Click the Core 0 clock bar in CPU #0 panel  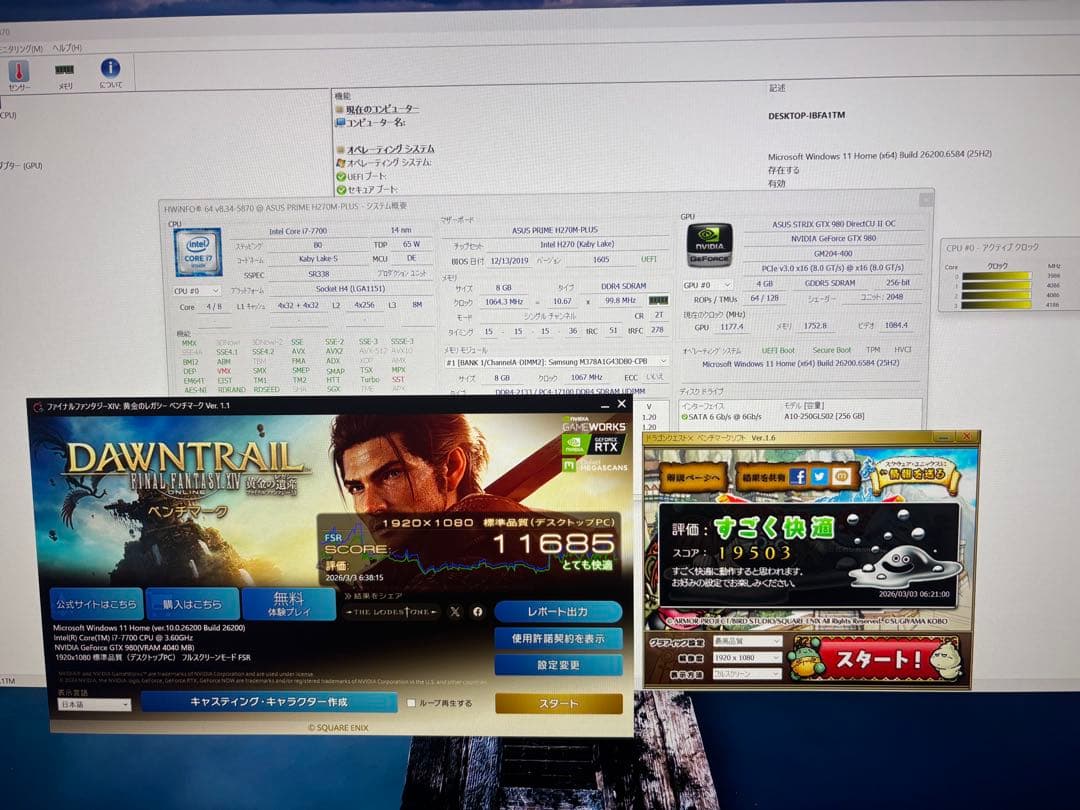(996, 276)
